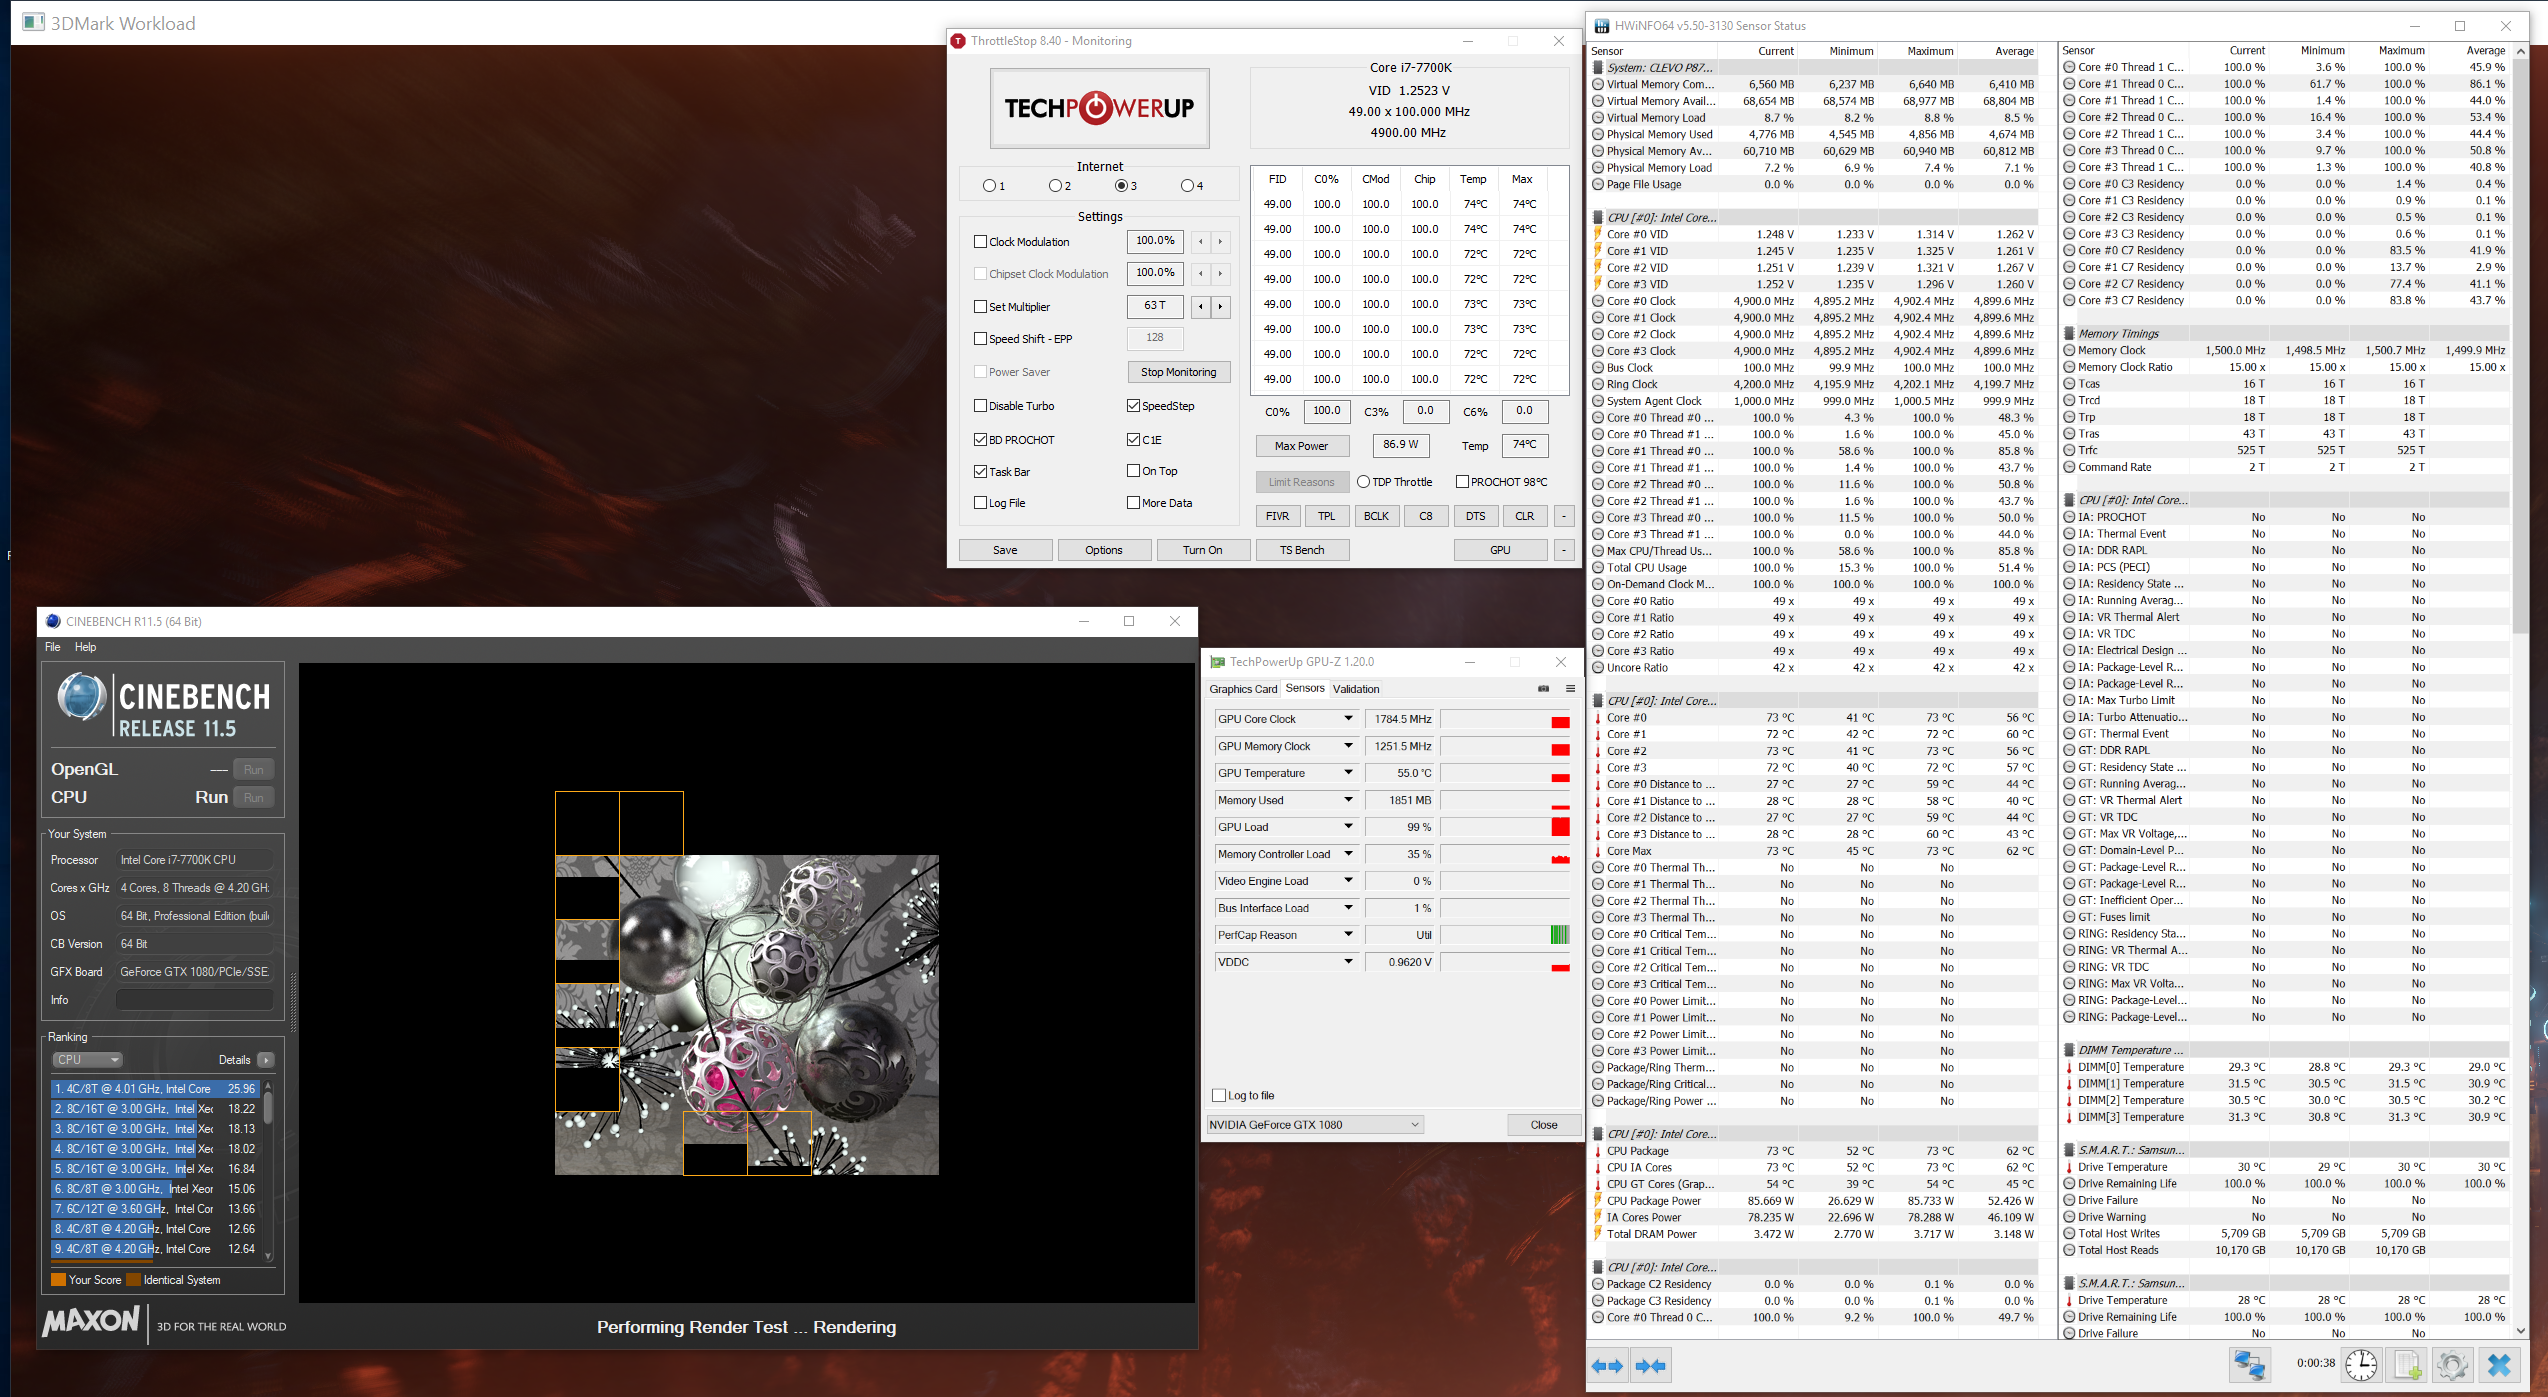Open the CPU ranking dropdown in Cinebench
The height and width of the screenshot is (1397, 2548).
coord(88,1060)
